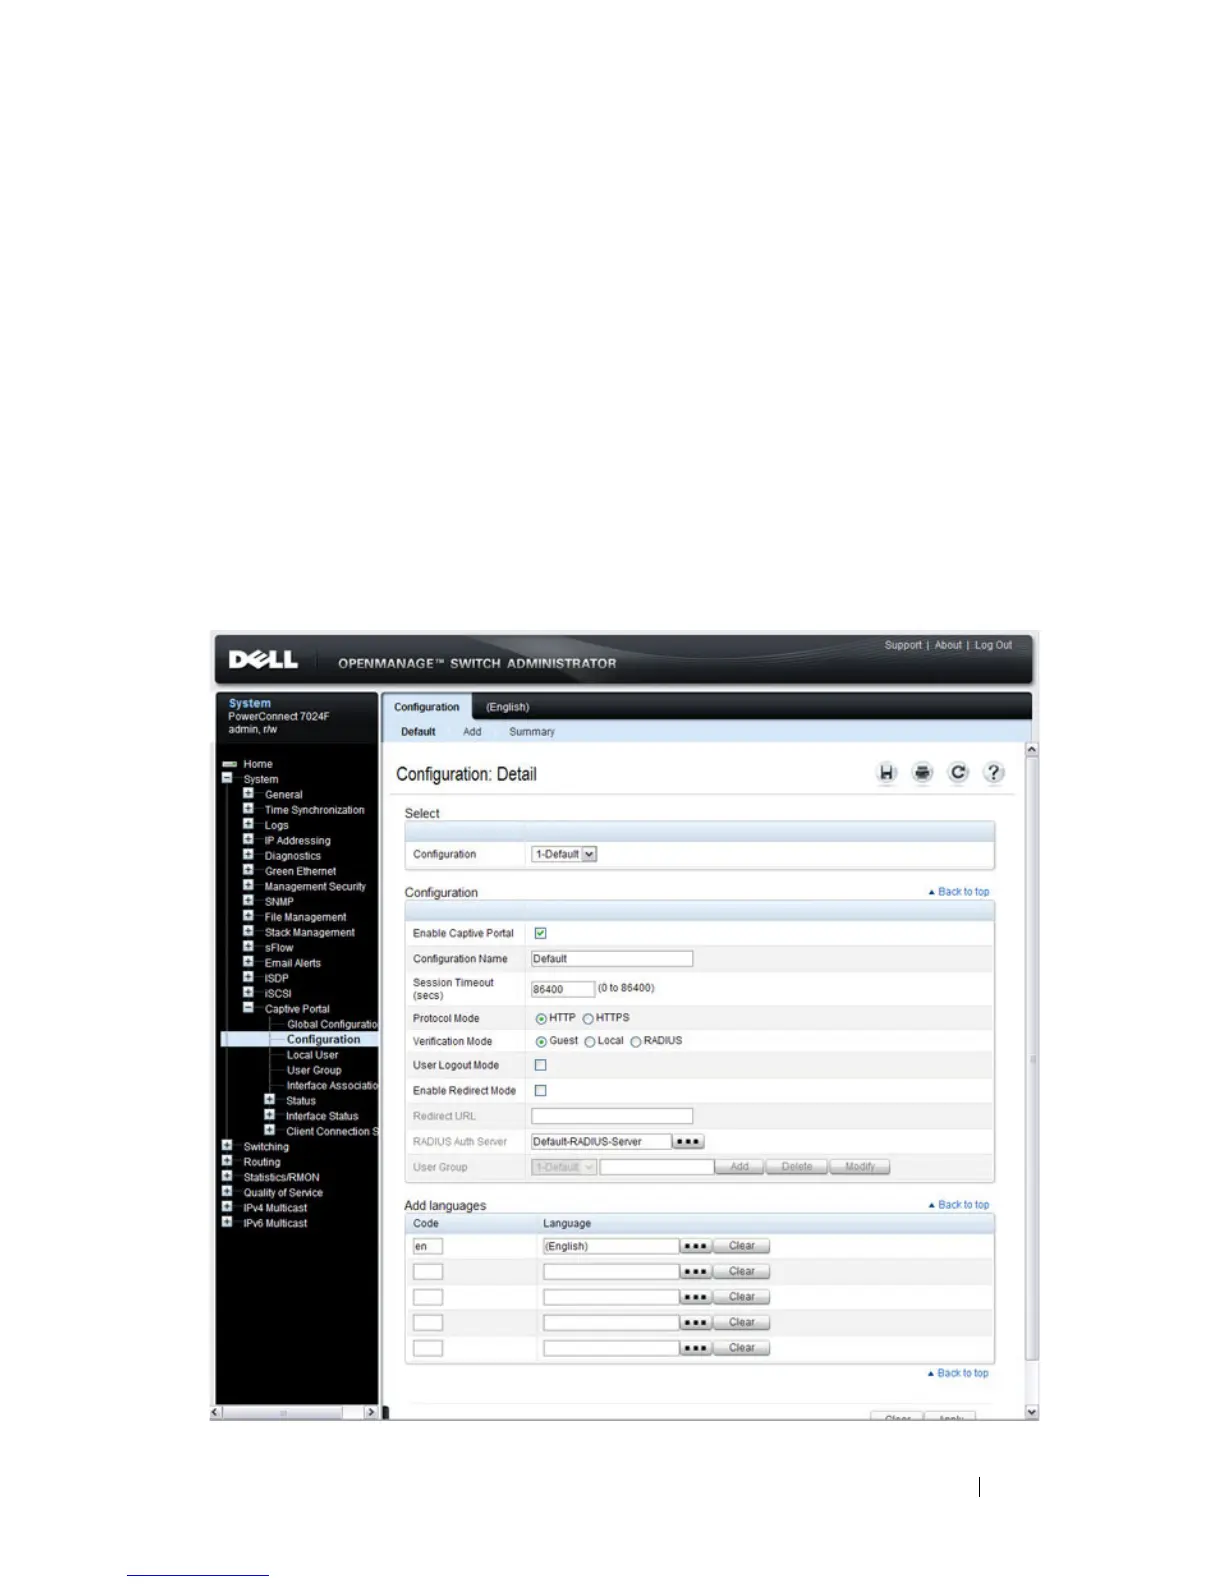Expand the SNMP tree node
The image size is (1224, 1584).
coord(248,900)
